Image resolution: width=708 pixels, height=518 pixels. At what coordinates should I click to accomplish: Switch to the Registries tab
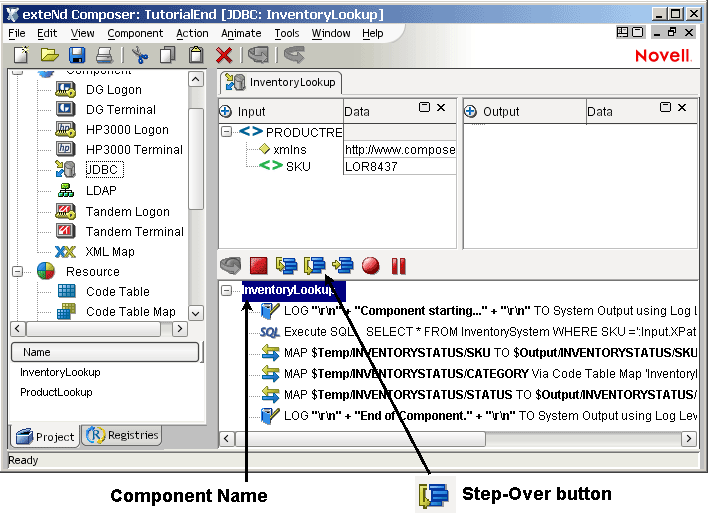(122, 435)
